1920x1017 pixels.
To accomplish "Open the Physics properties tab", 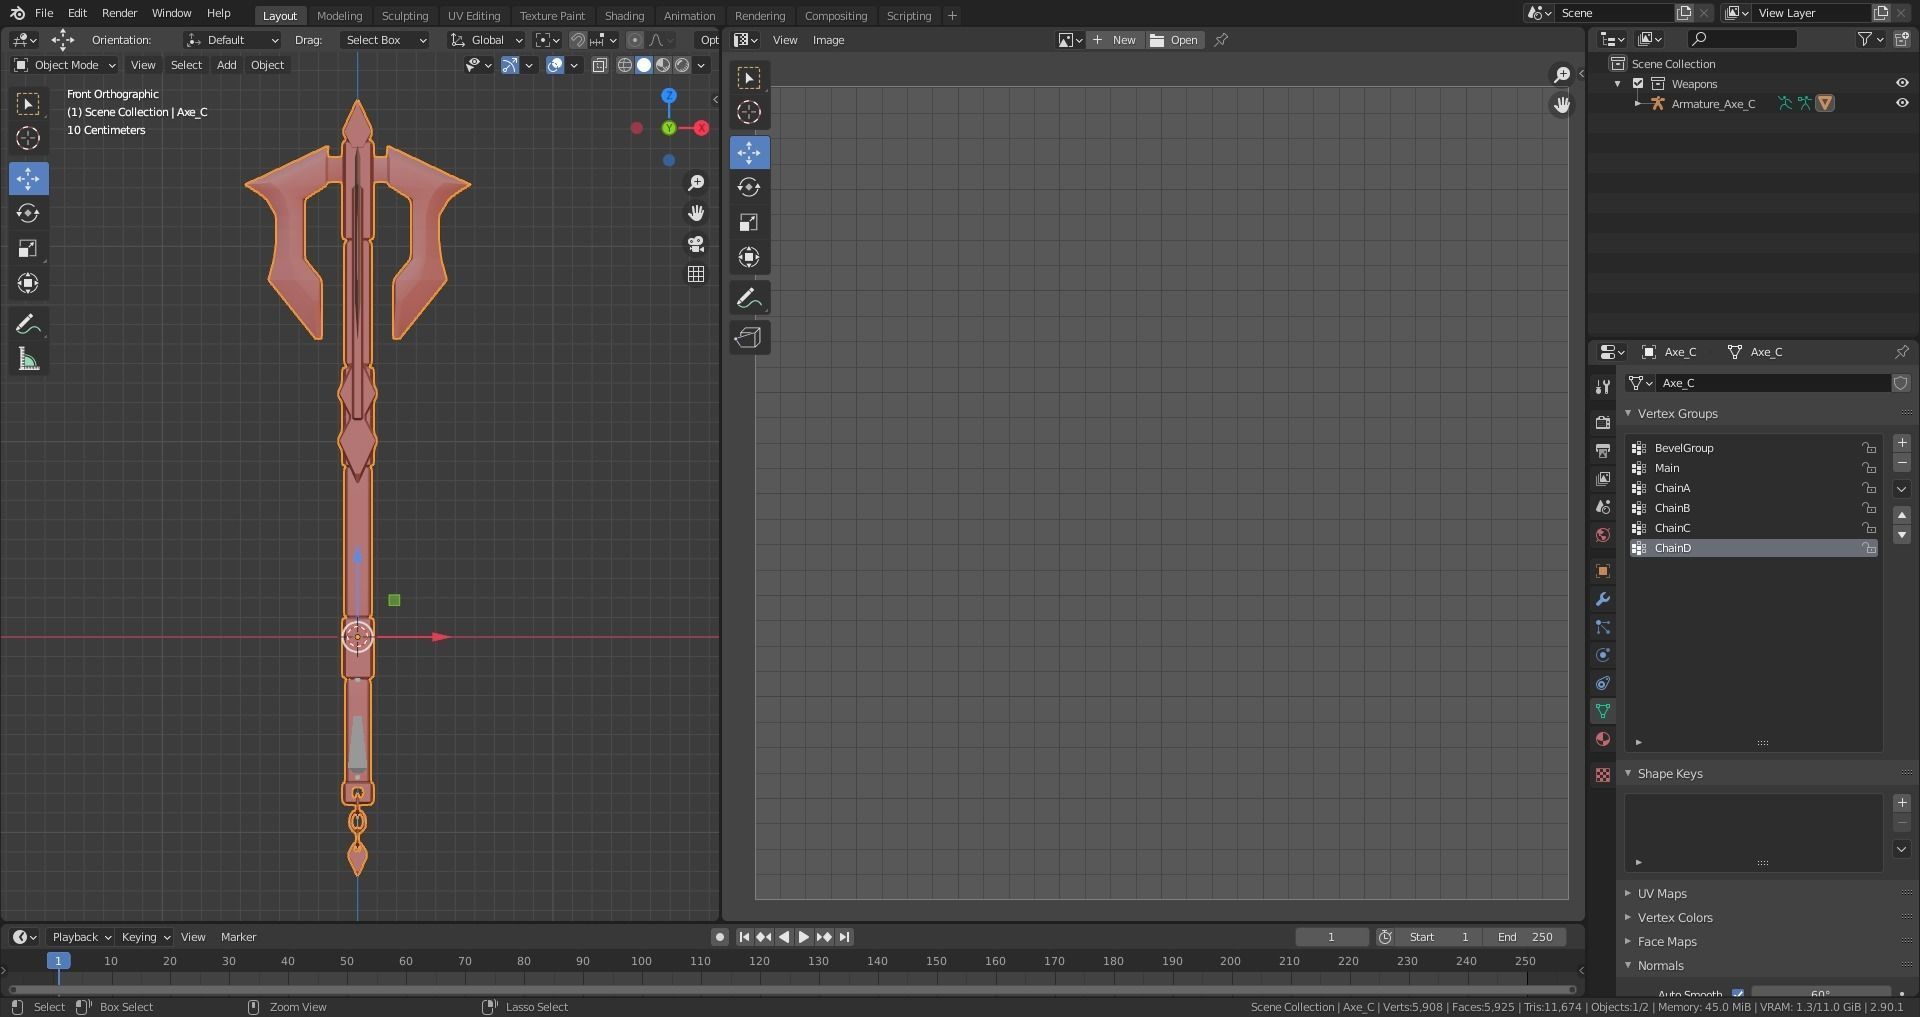I will pos(1603,655).
